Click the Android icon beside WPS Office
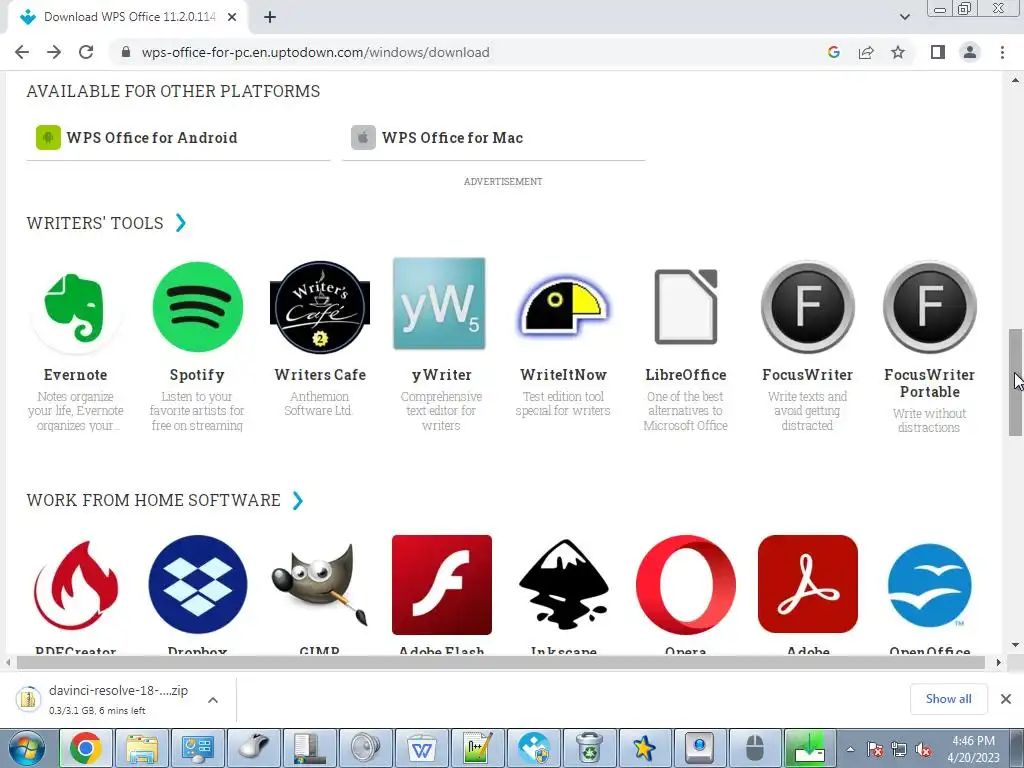The height and width of the screenshot is (768, 1024). (48, 137)
